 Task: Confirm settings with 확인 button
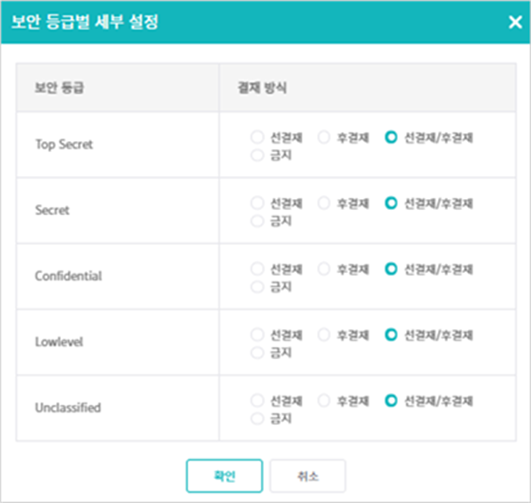pyautogui.click(x=224, y=476)
